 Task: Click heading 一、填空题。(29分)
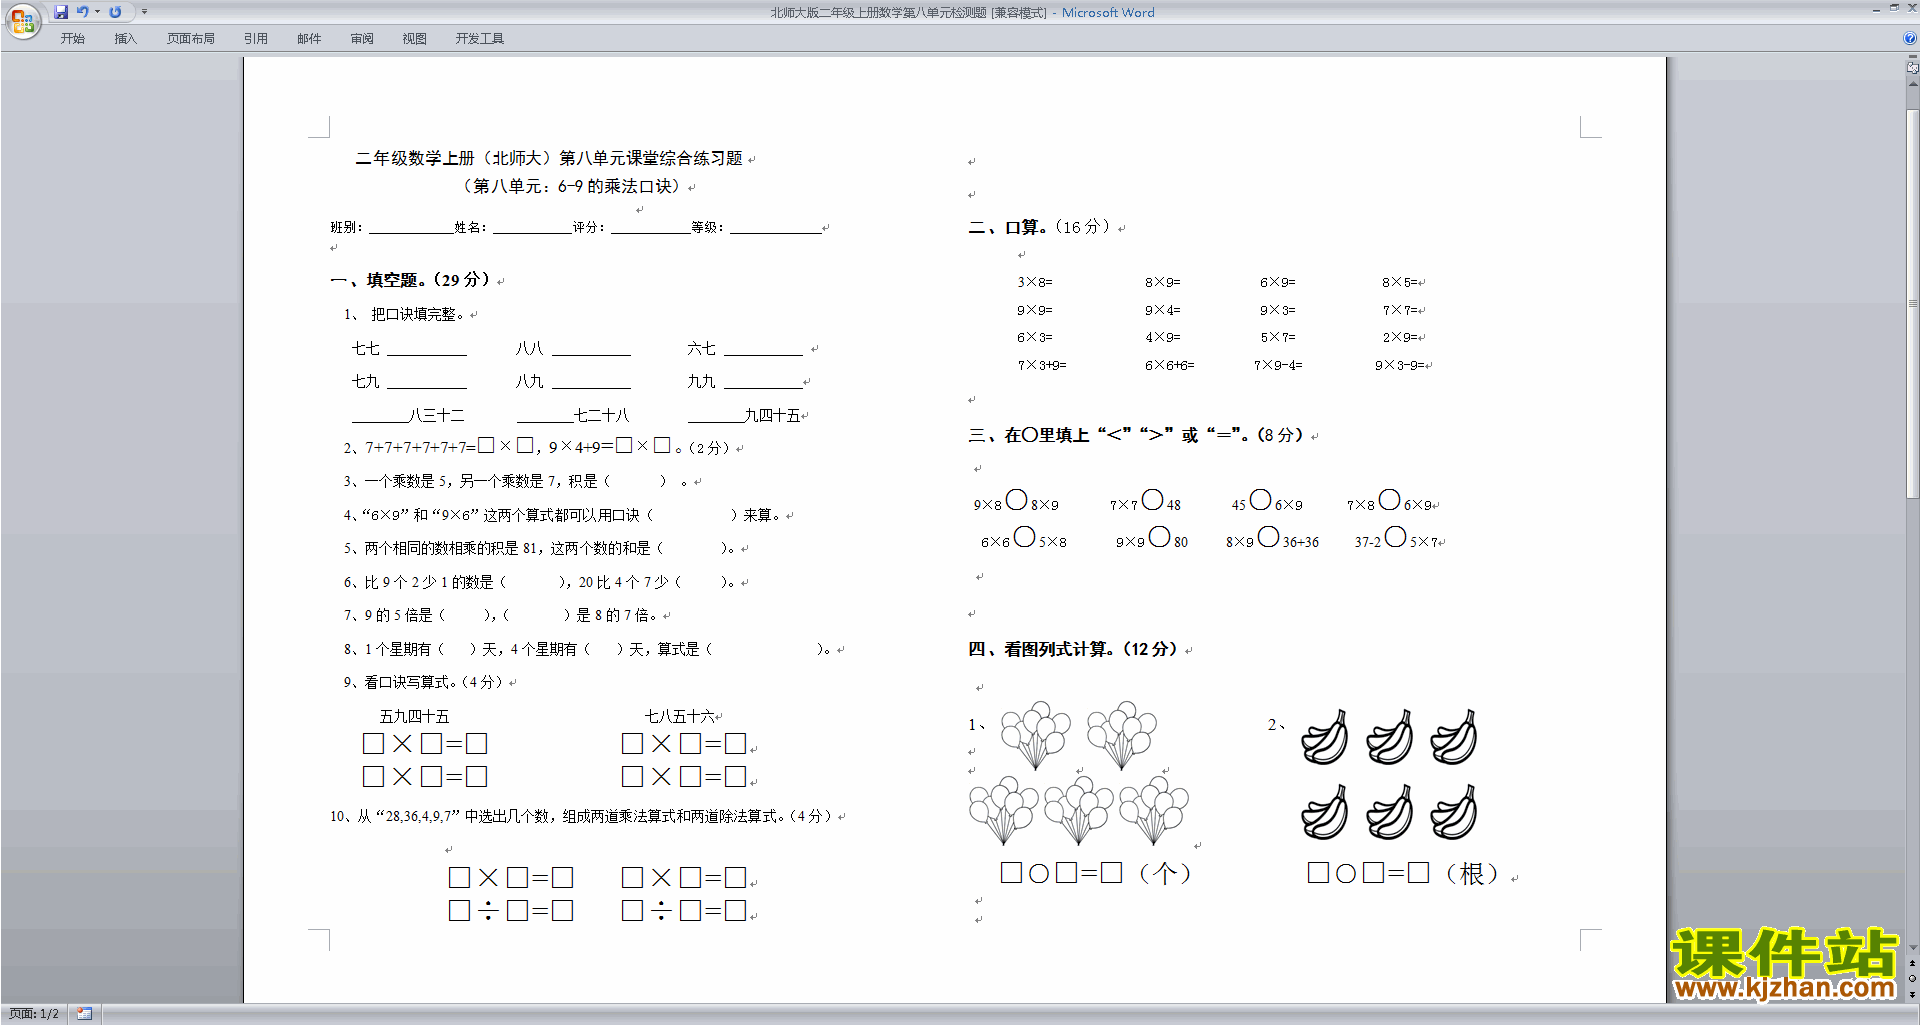coord(411,280)
